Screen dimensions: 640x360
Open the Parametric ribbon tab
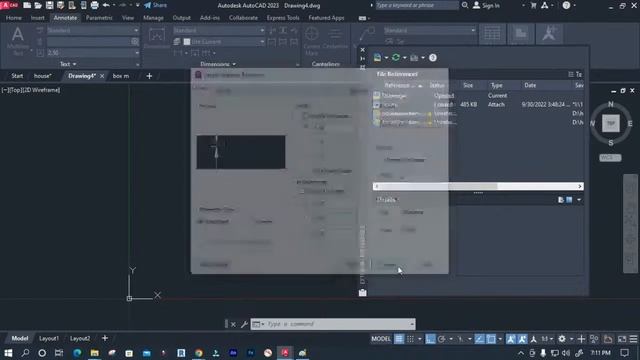(x=99, y=18)
